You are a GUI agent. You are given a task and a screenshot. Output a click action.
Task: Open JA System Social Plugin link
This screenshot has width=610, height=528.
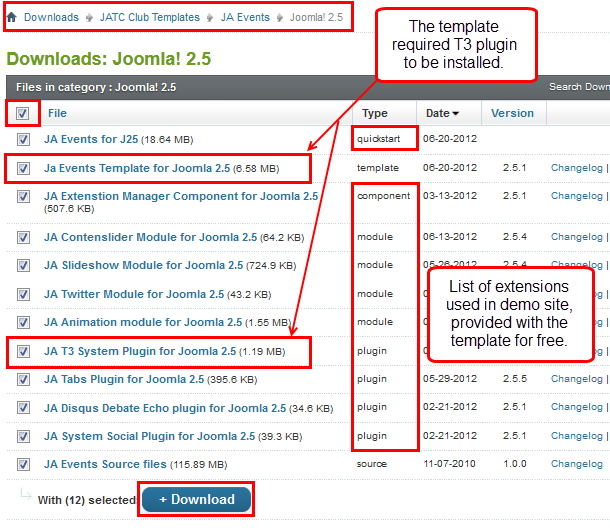pos(149,437)
